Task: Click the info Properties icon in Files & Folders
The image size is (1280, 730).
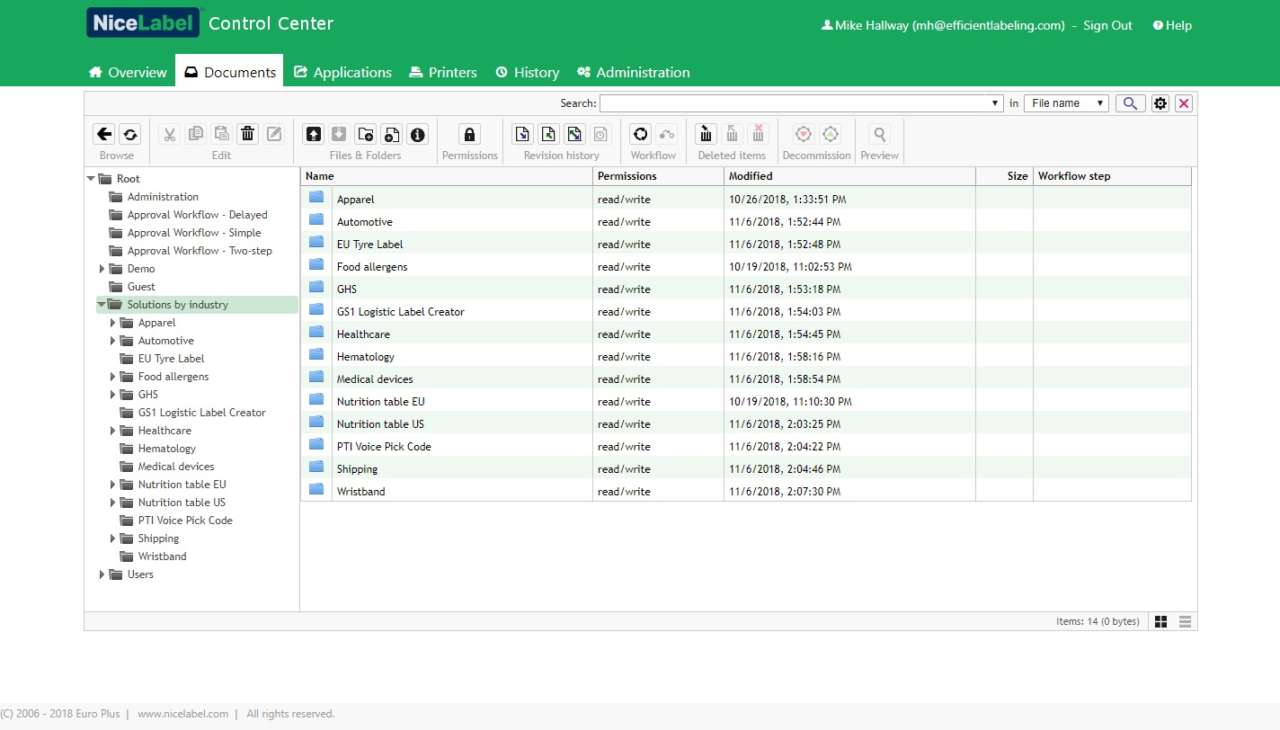Action: (418, 134)
